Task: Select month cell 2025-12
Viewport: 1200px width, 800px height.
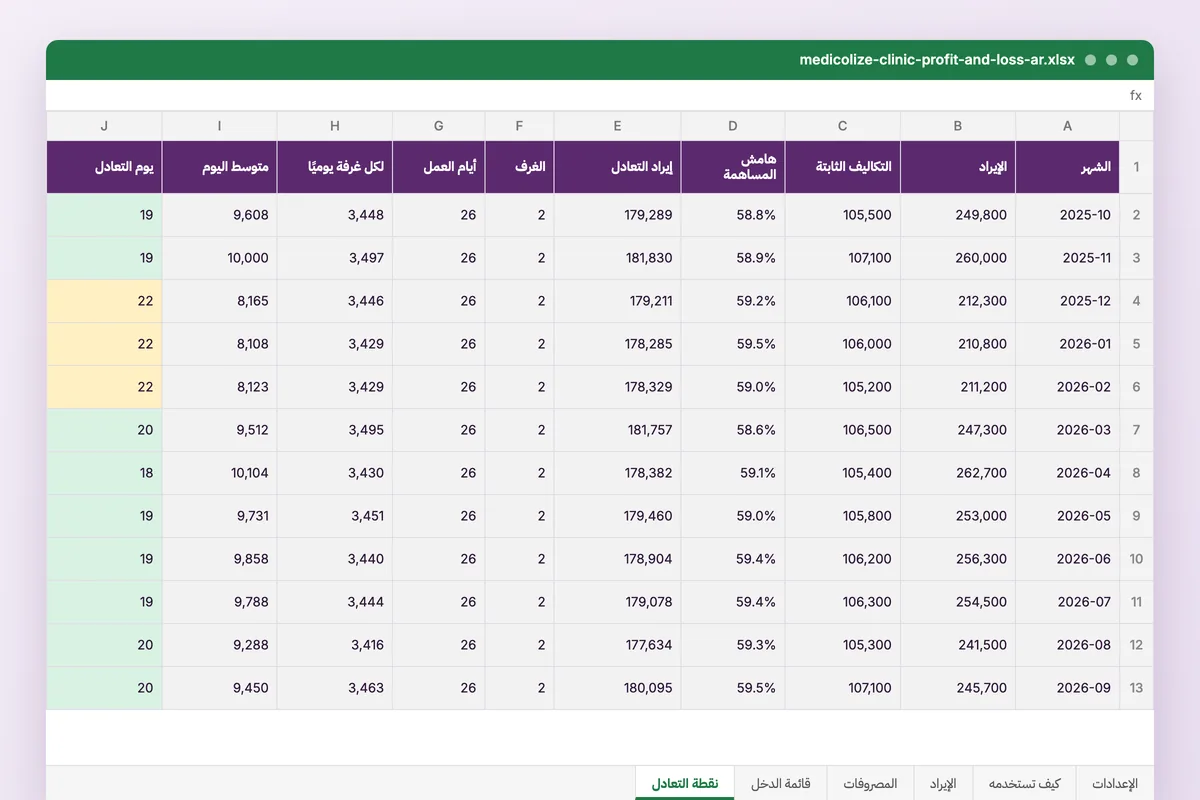Action: (x=1067, y=301)
